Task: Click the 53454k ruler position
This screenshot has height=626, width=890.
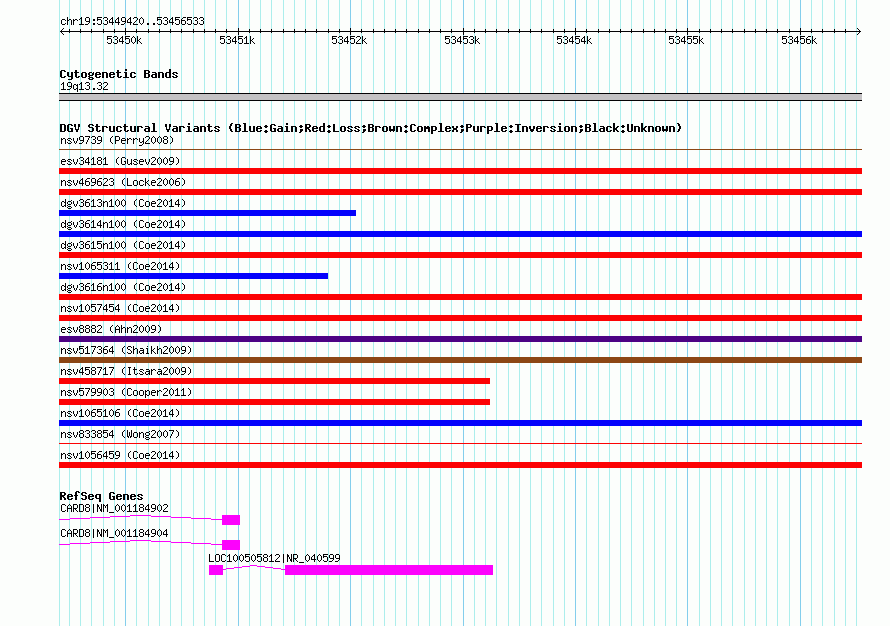Action: pyautogui.click(x=574, y=40)
